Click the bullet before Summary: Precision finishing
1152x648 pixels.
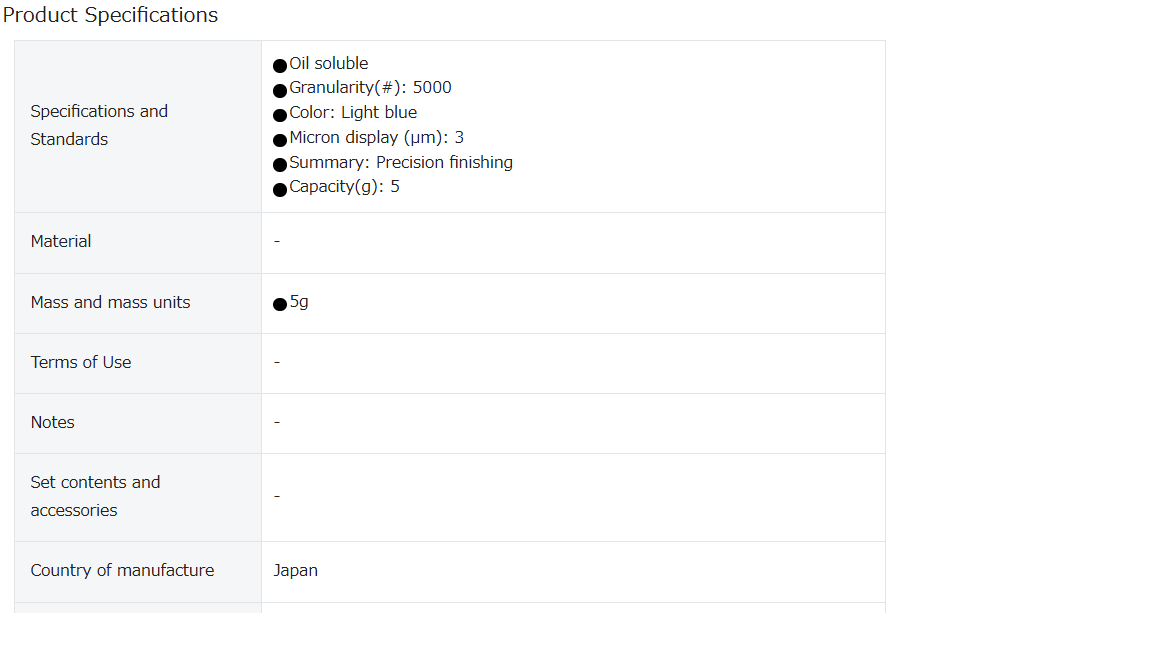pos(280,165)
